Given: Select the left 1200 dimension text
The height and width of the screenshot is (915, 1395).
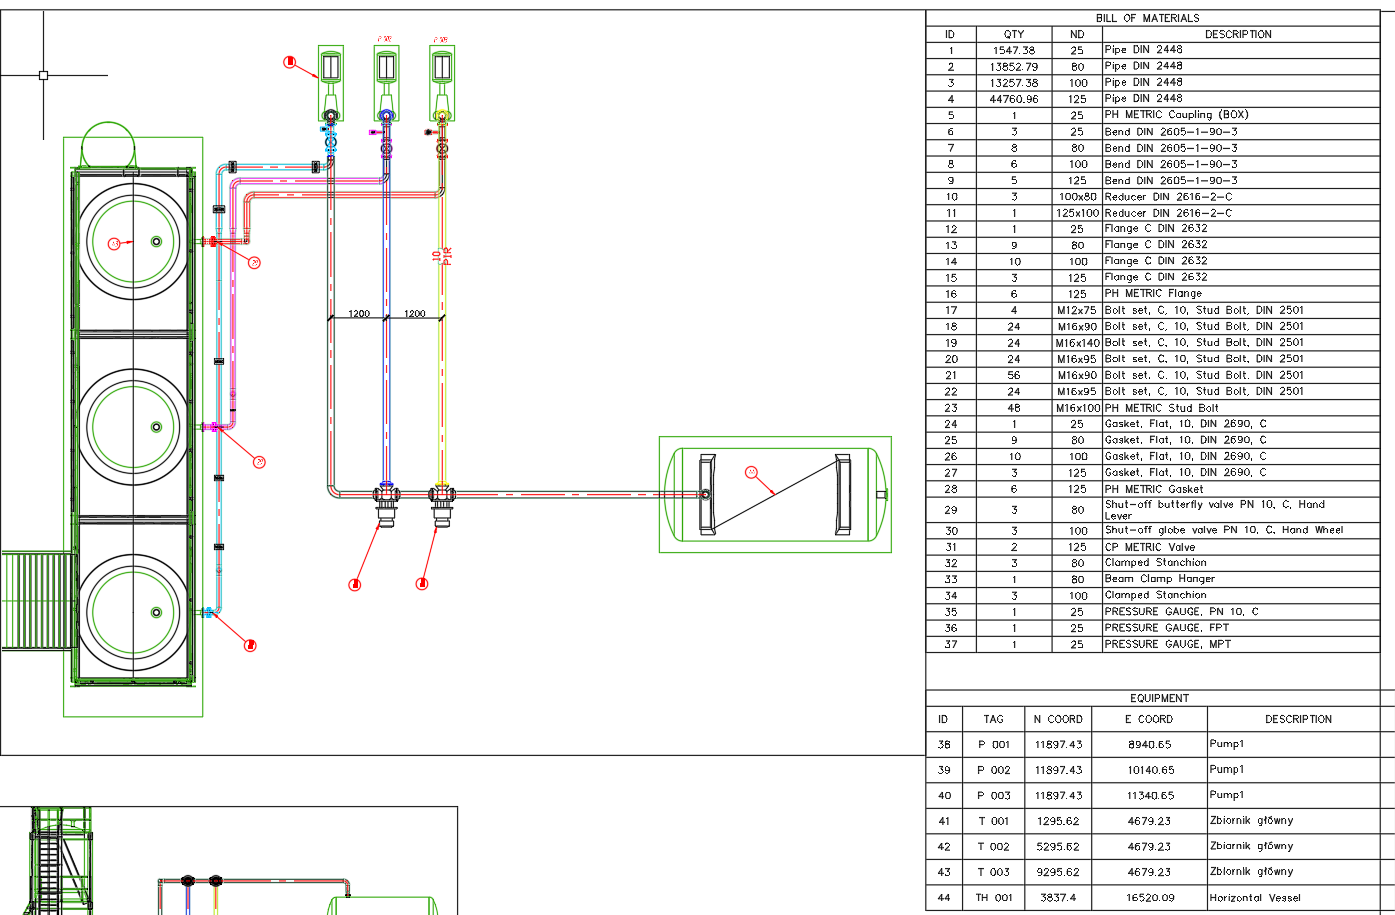Looking at the screenshot, I should click(359, 314).
